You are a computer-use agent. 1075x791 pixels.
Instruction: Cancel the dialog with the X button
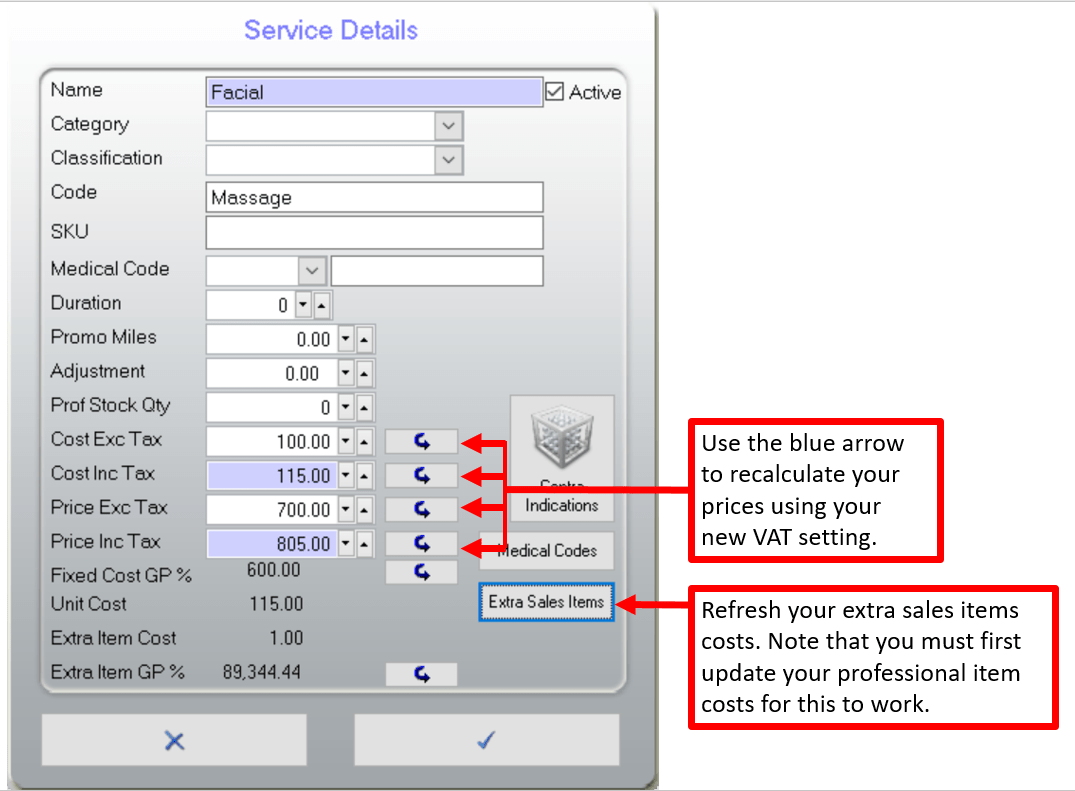(x=173, y=739)
